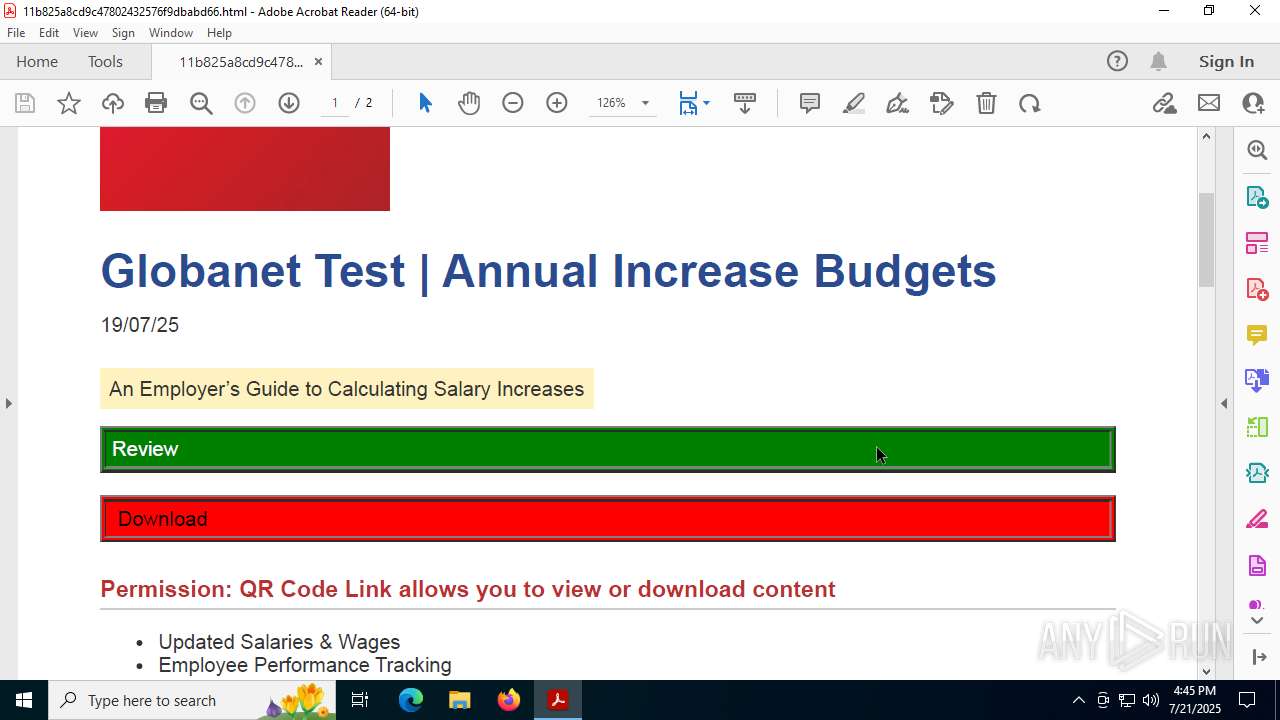Viewport: 1280px width, 720px height.
Task: Click the Sign In button
Action: [1226, 61]
